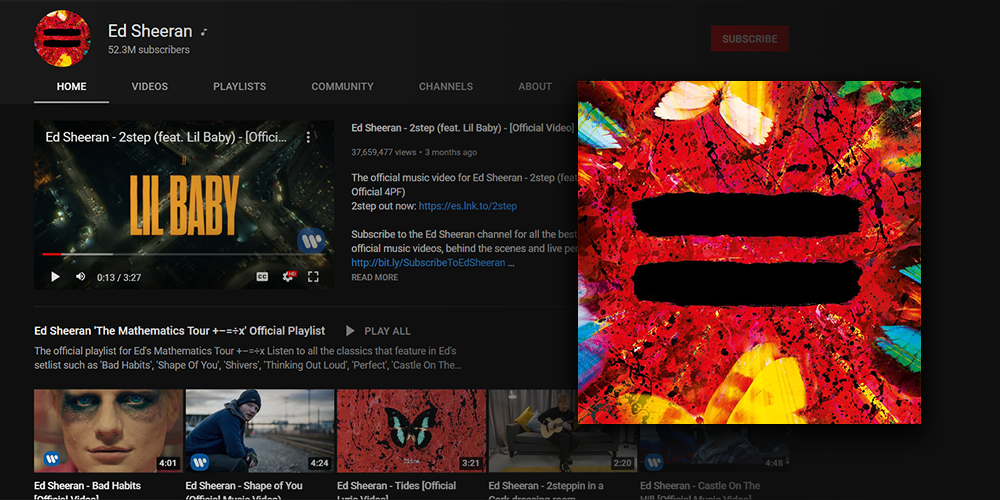The height and width of the screenshot is (500, 1000).
Task: Open the Bad Habits video thumbnail
Action: click(x=108, y=431)
